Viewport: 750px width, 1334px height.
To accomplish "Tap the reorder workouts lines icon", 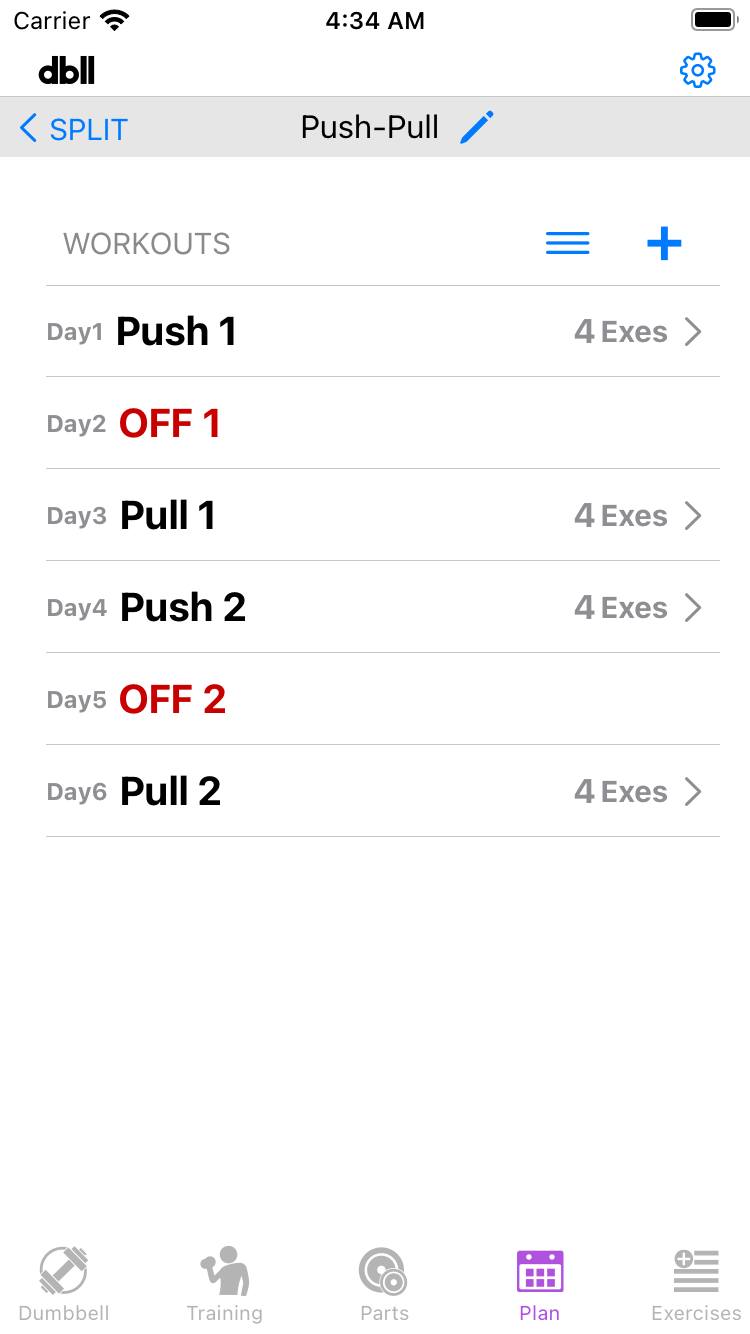I will pyautogui.click(x=567, y=243).
